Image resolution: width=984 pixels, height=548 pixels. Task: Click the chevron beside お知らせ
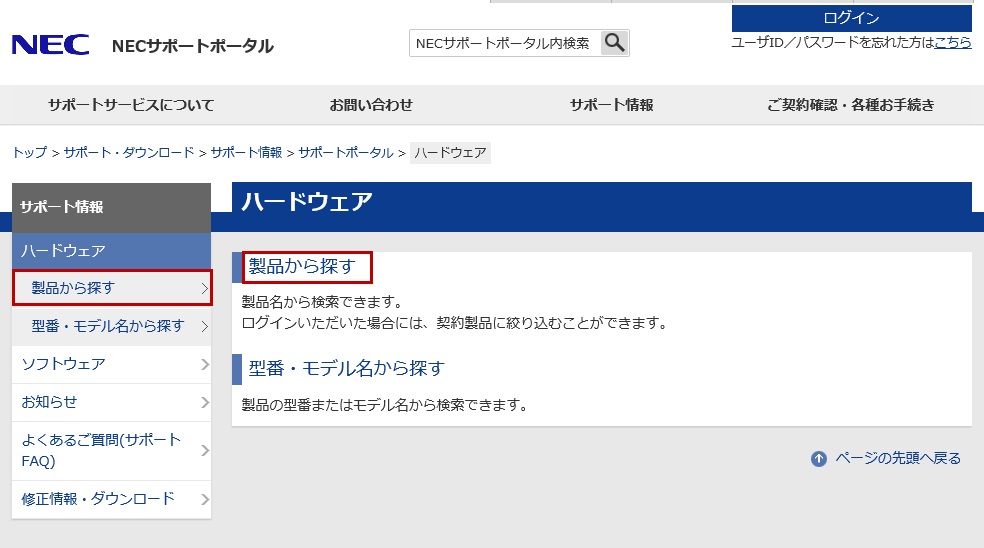pos(205,402)
